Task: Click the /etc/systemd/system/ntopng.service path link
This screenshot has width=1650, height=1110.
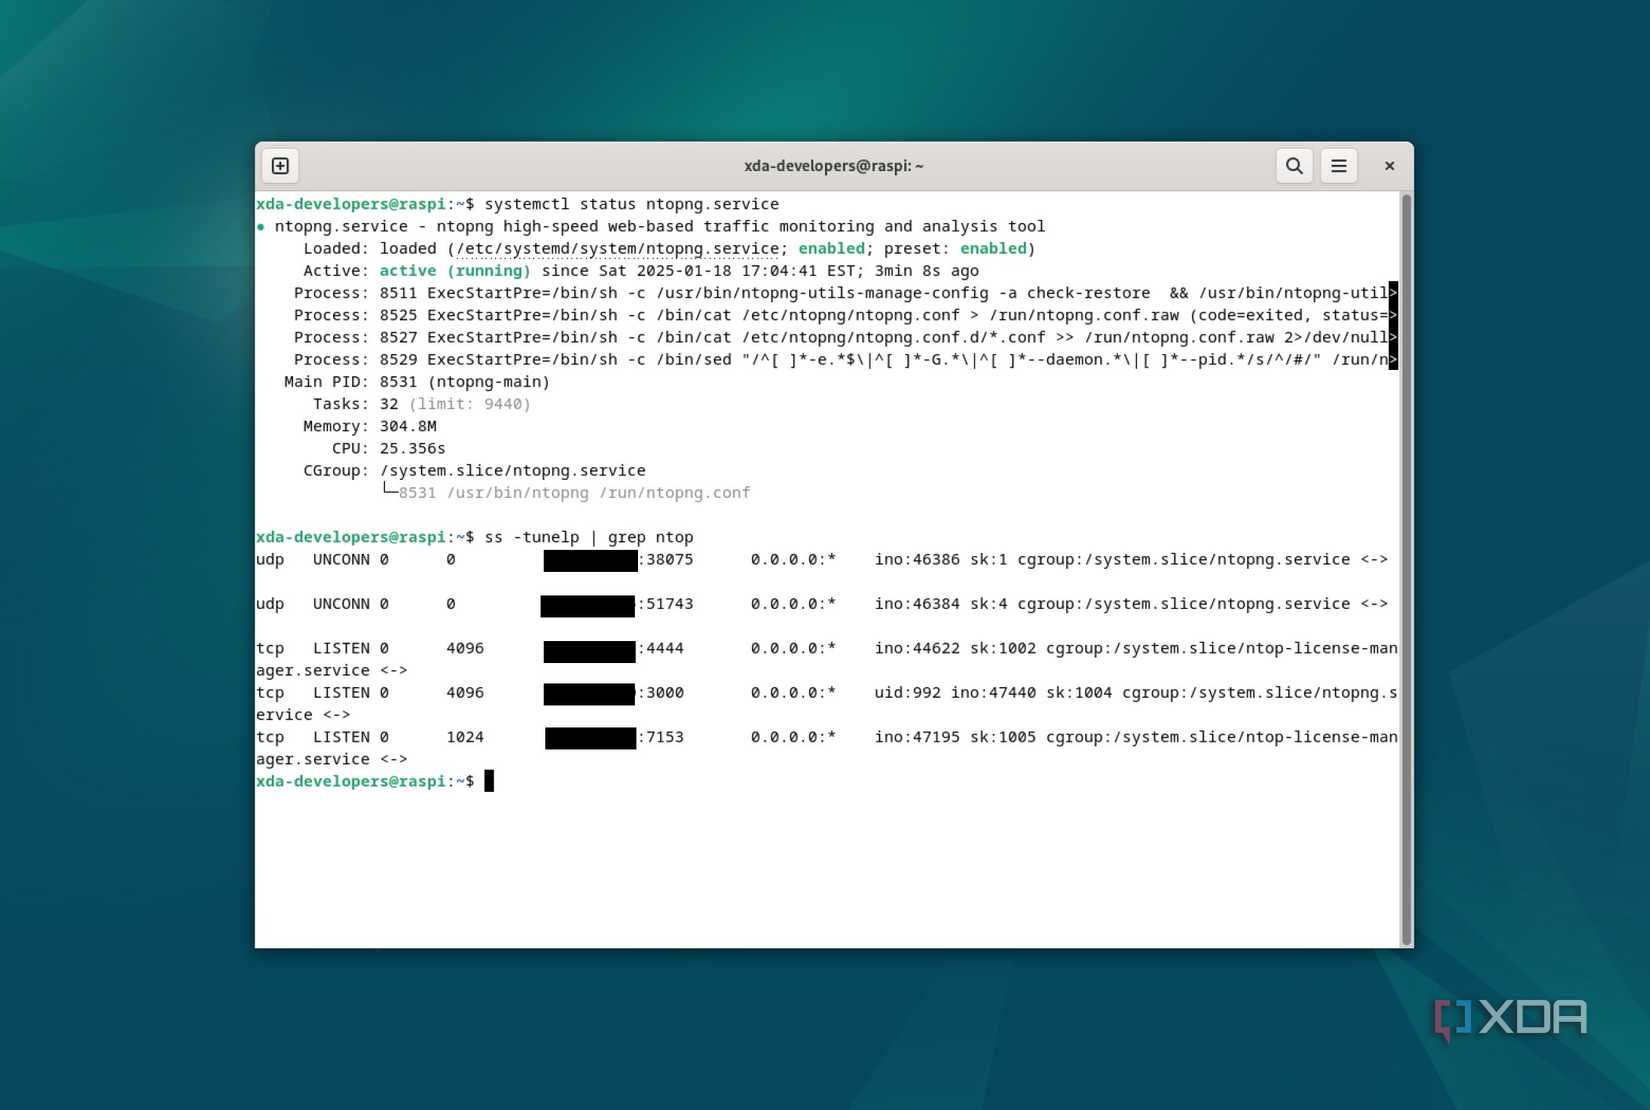Action: [x=617, y=248]
